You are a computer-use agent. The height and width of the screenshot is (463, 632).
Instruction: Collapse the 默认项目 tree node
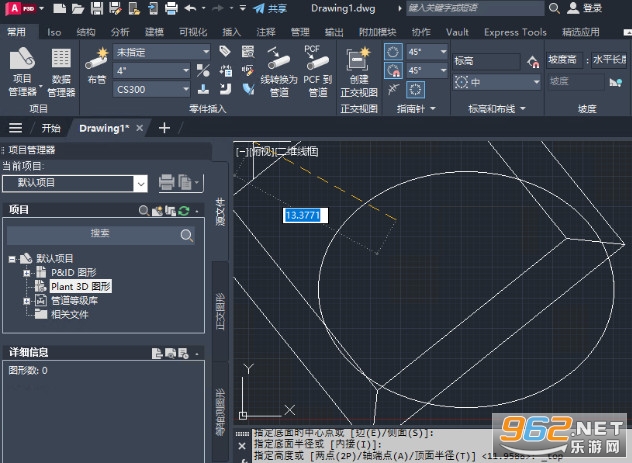click(12, 259)
